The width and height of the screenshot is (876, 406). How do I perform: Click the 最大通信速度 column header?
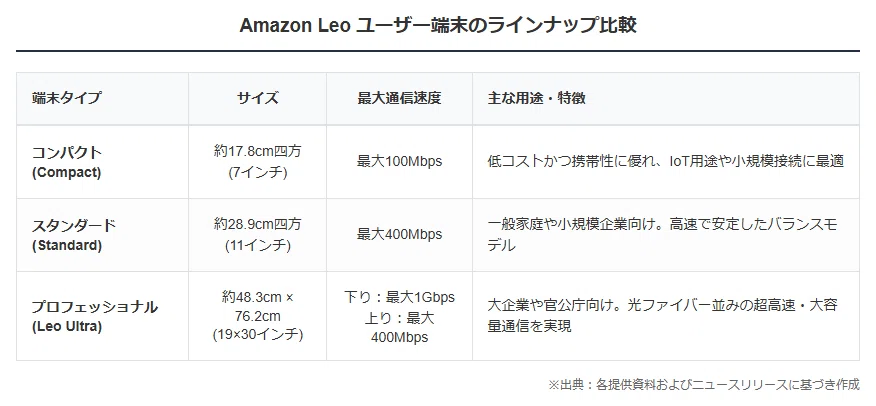(399, 98)
